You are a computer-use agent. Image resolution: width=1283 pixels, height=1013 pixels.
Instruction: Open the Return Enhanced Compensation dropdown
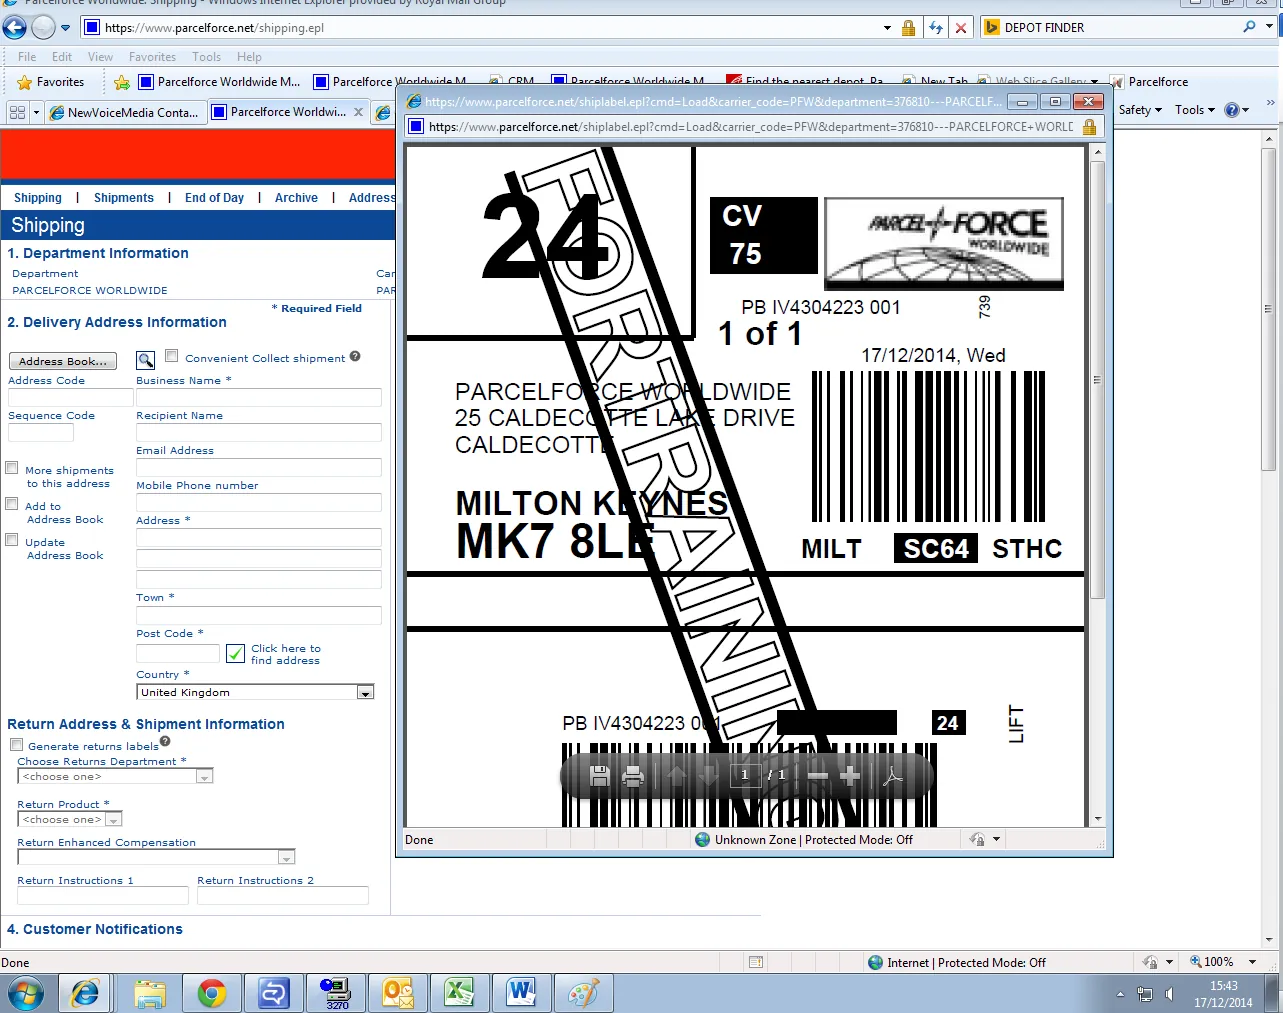(157, 857)
